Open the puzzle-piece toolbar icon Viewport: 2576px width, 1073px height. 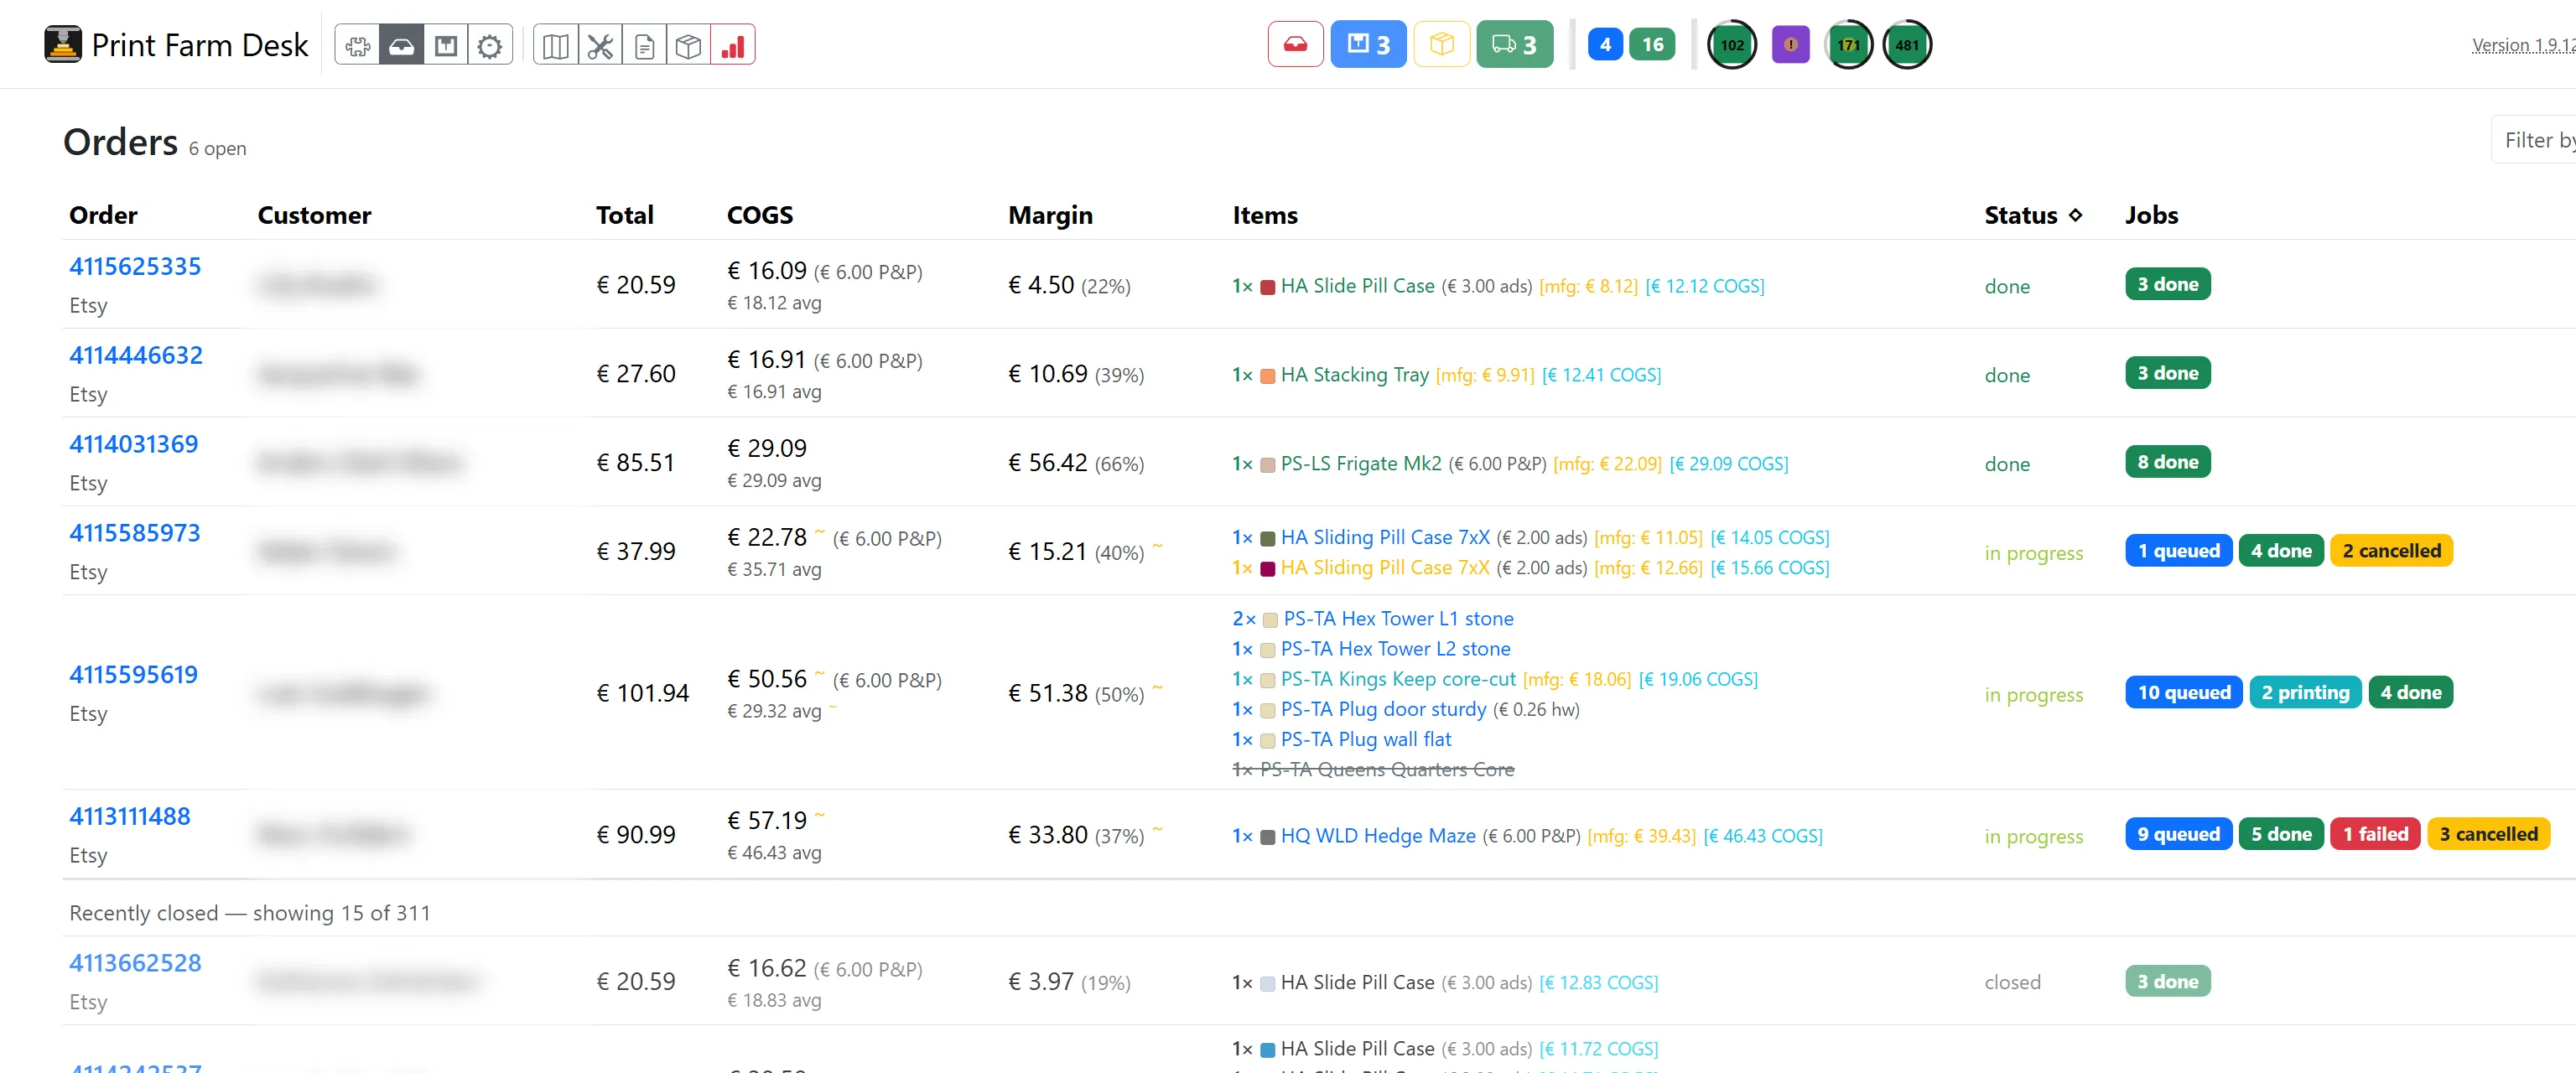coord(357,46)
